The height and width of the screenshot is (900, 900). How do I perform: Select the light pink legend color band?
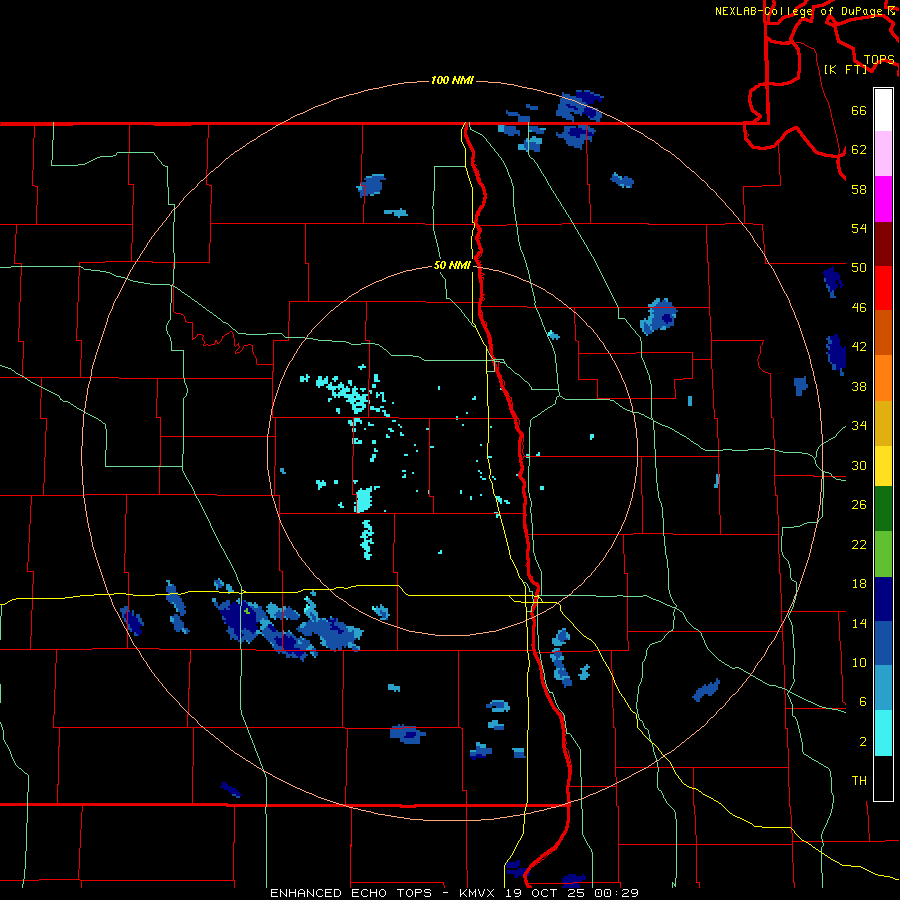(883, 153)
